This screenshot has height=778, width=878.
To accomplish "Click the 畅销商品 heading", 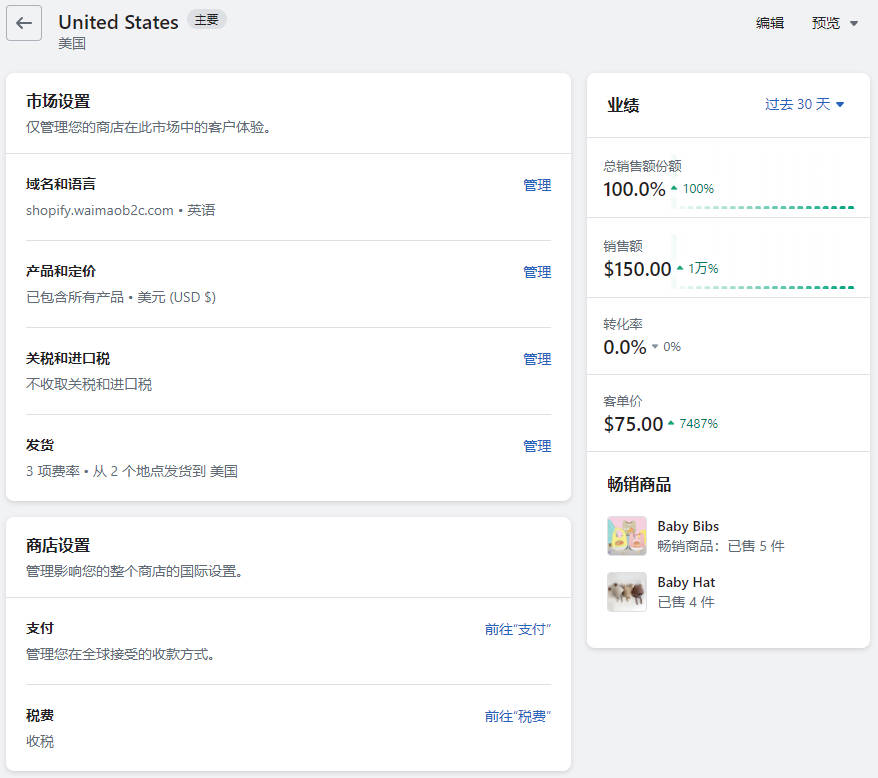I will pos(639,484).
